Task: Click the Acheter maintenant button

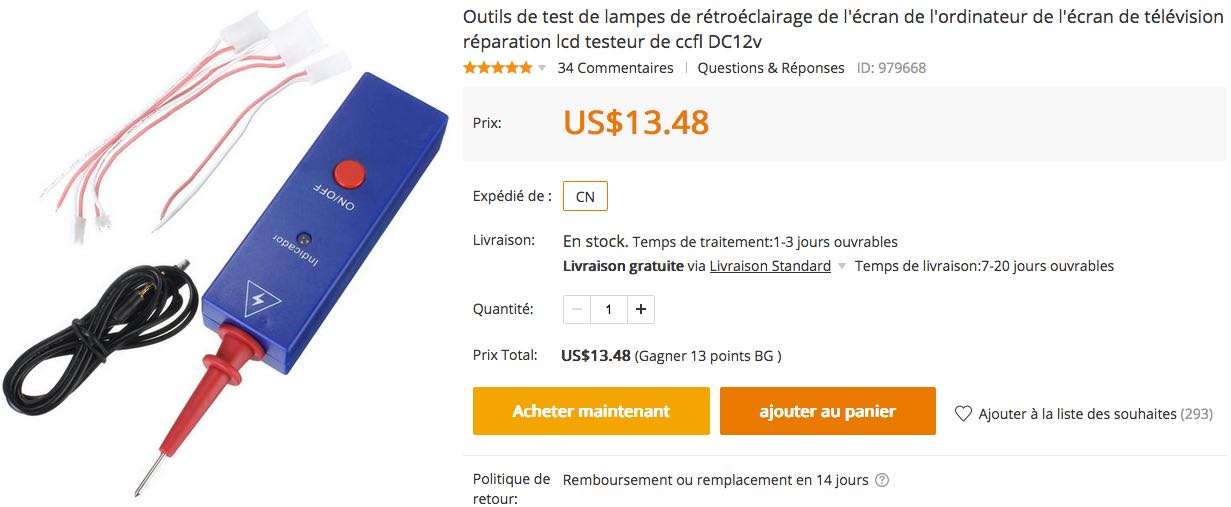Action: point(591,411)
